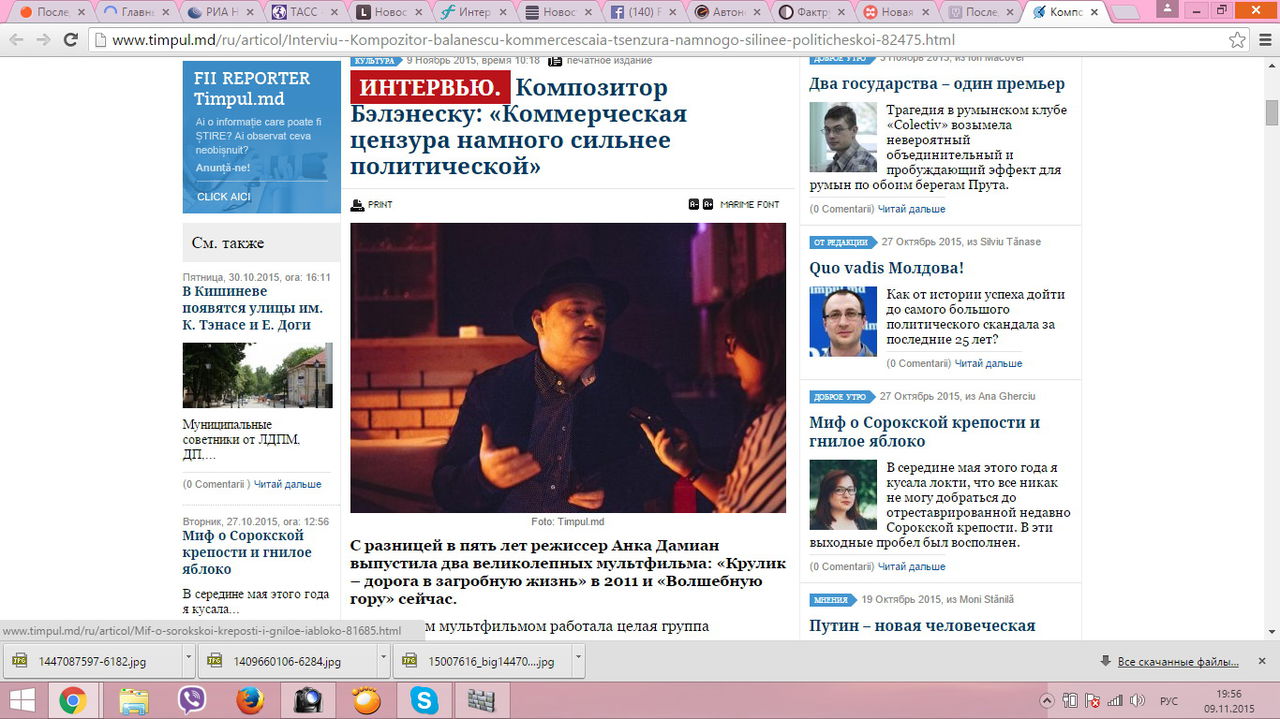Click Читай дальше under Два государства article
This screenshot has height=719, width=1280.
911,209
